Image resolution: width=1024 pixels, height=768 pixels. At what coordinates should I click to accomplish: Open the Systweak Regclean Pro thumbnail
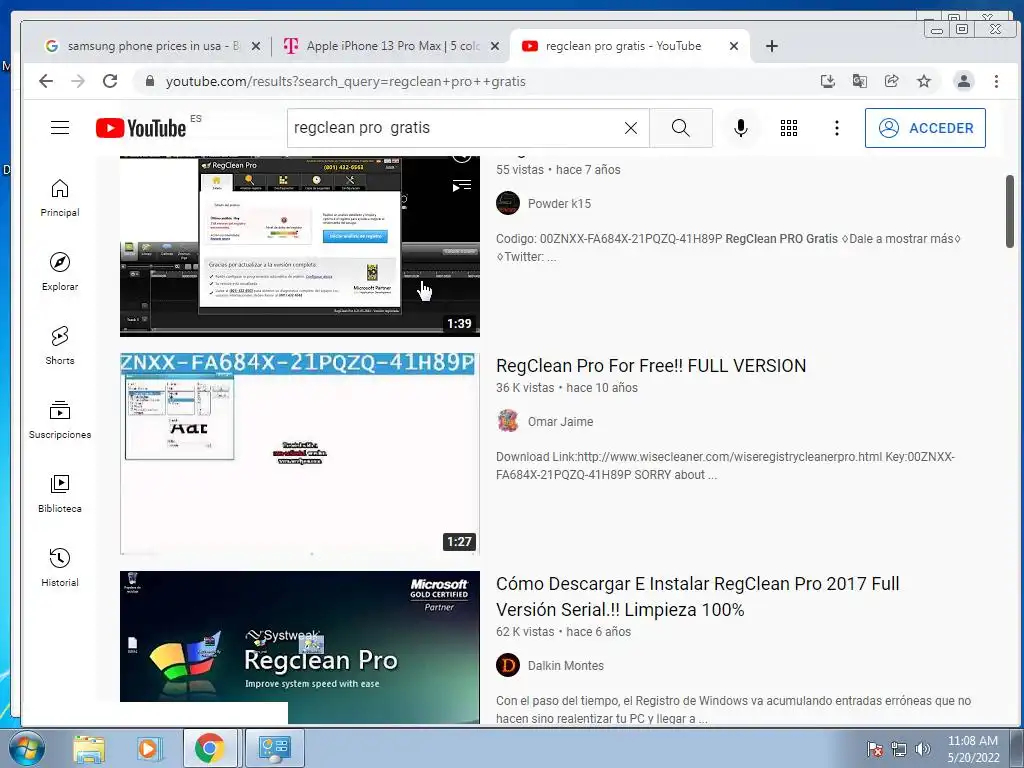[300, 647]
